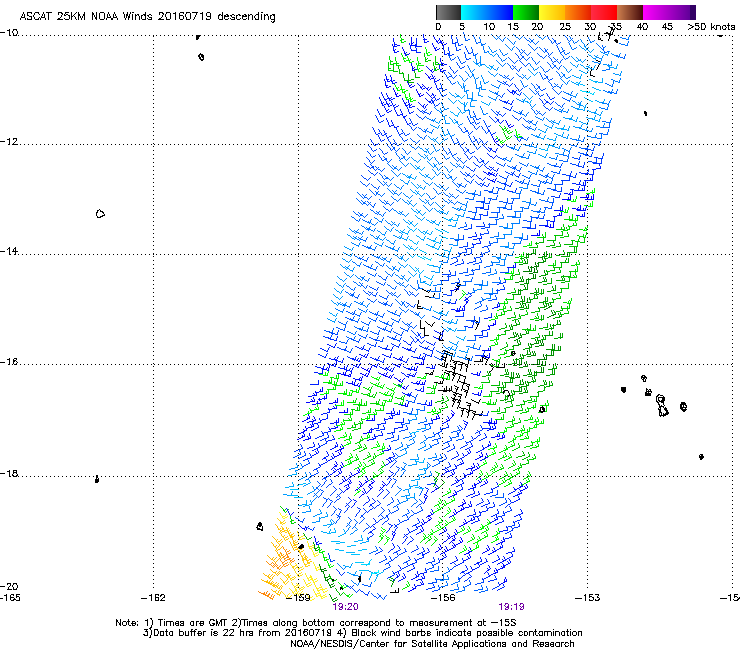The height and width of the screenshot is (650, 740).
Task: Click the '-159' longitude axis label
Action: (x=298, y=598)
